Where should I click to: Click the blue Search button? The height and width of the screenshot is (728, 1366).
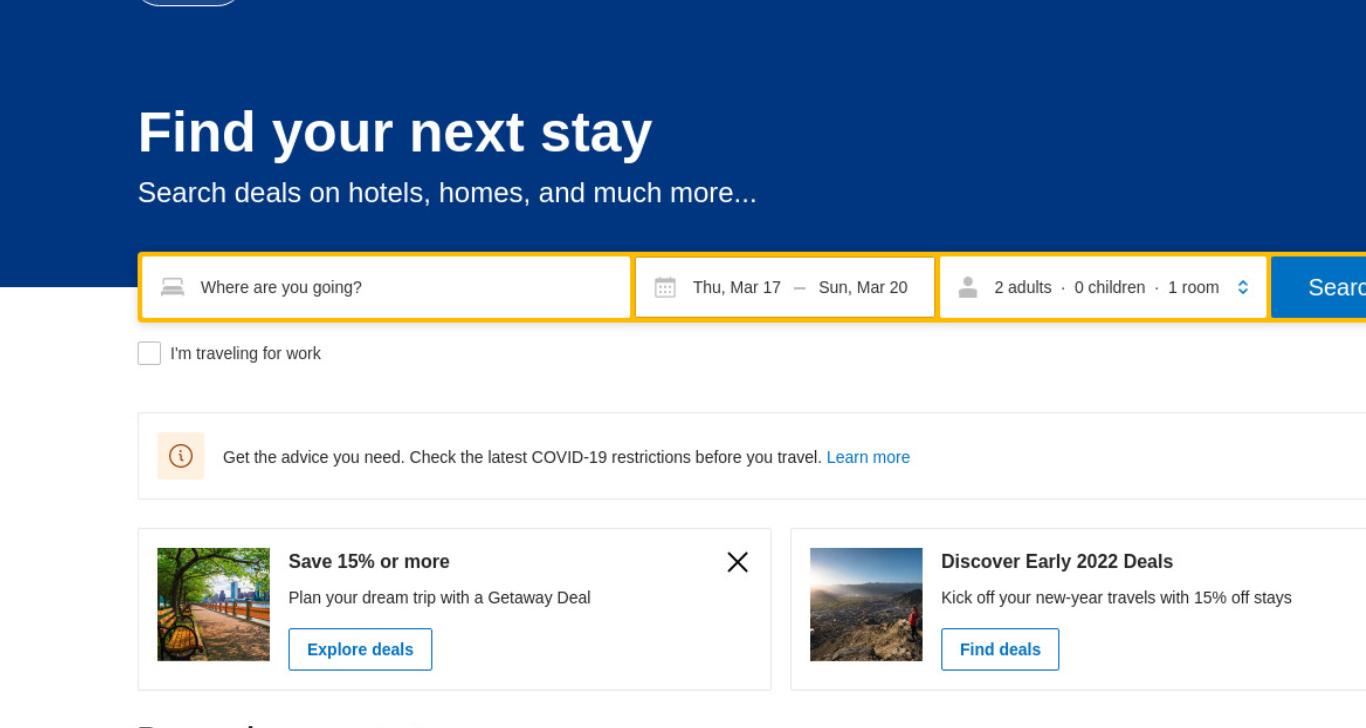tap(1318, 287)
